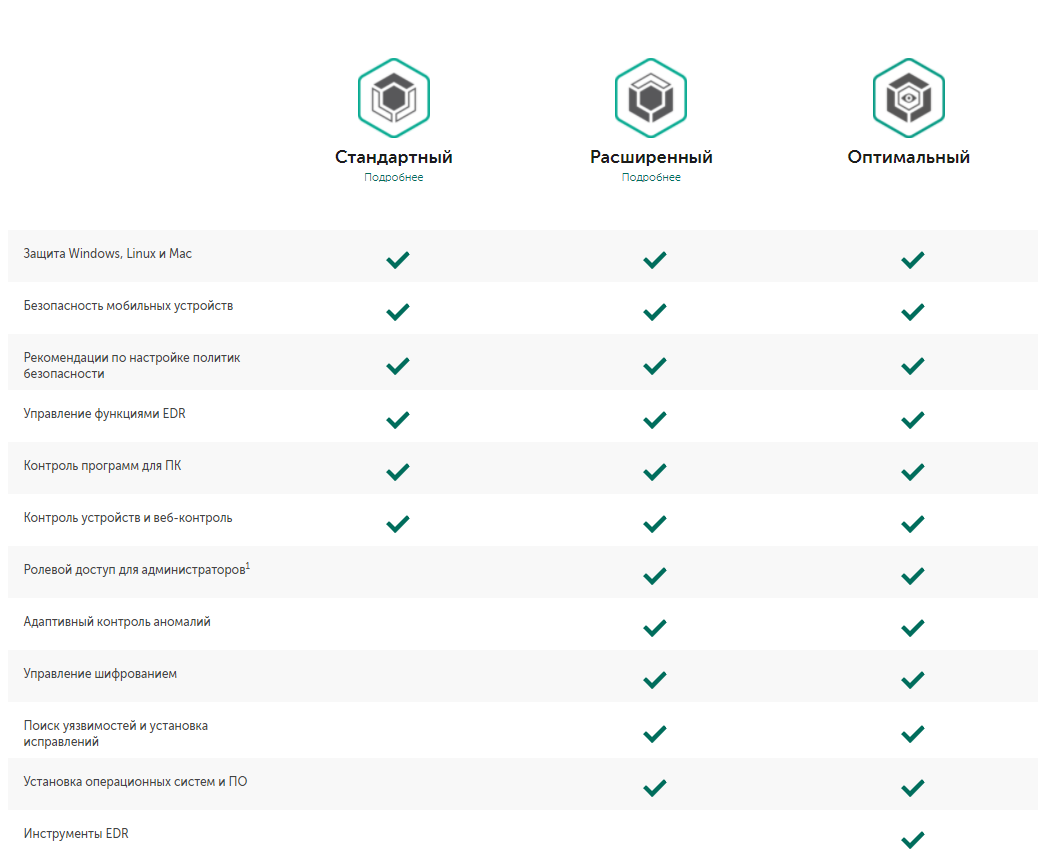Open Подробнее link under Расширенный
1048x862 pixels.
click(x=651, y=177)
